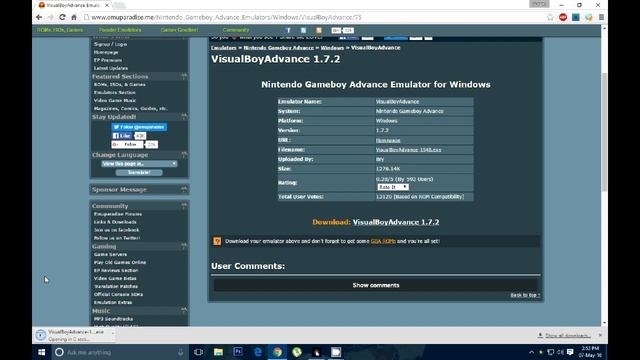Open Task View on the taskbar
The height and width of the screenshot is (360, 640).
(x=198, y=352)
